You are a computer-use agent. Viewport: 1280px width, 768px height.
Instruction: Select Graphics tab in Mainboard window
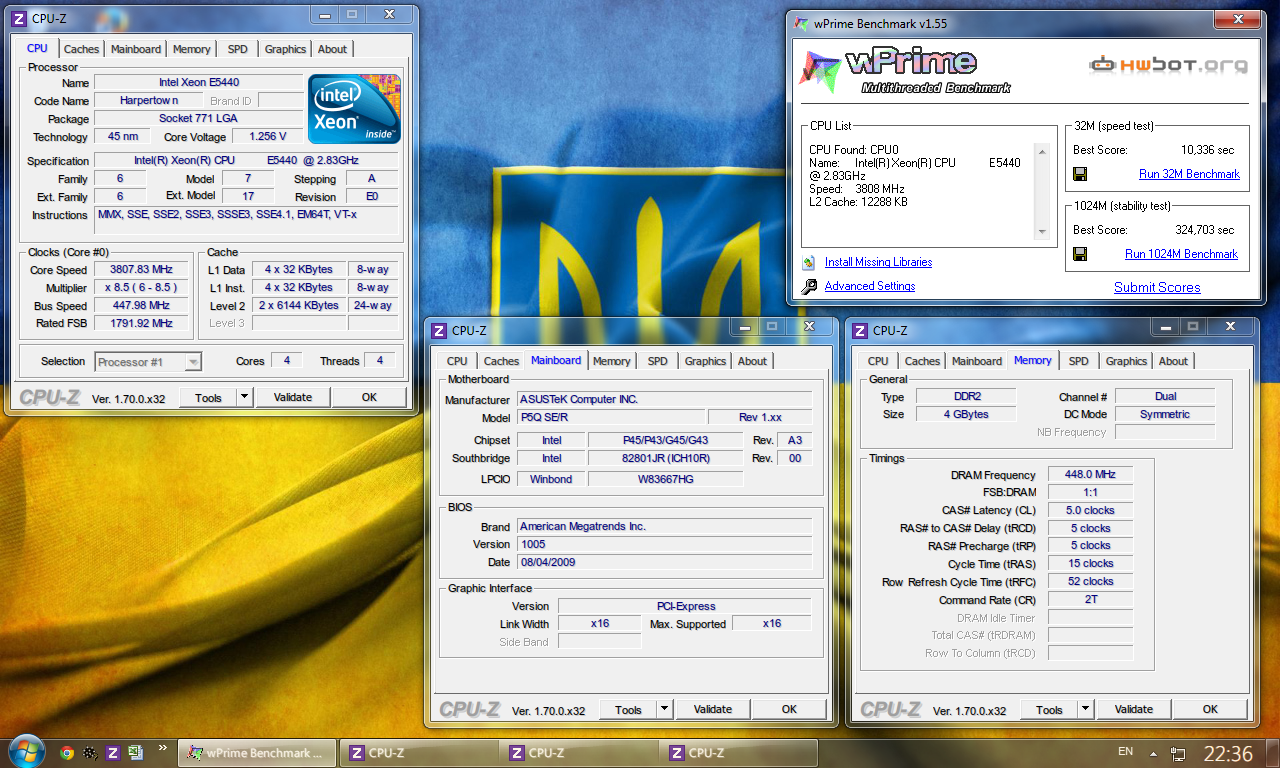pos(705,361)
